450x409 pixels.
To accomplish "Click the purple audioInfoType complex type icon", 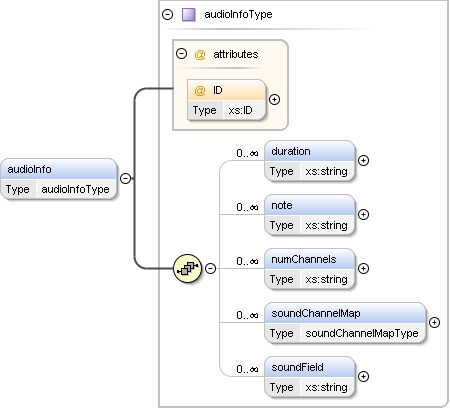I will (x=189, y=15).
